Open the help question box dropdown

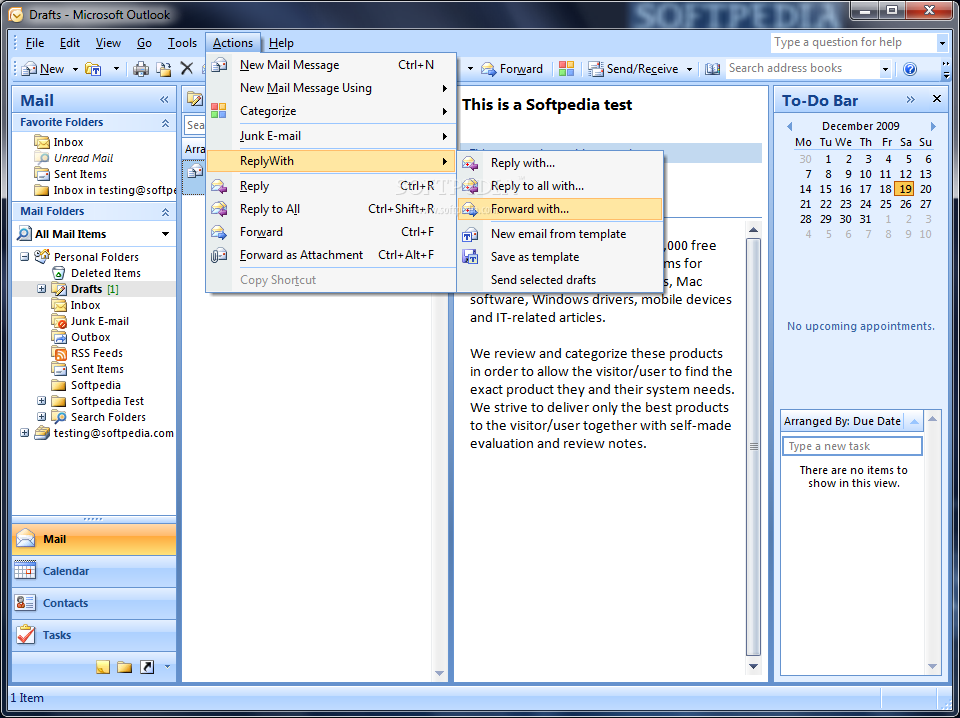(x=942, y=43)
